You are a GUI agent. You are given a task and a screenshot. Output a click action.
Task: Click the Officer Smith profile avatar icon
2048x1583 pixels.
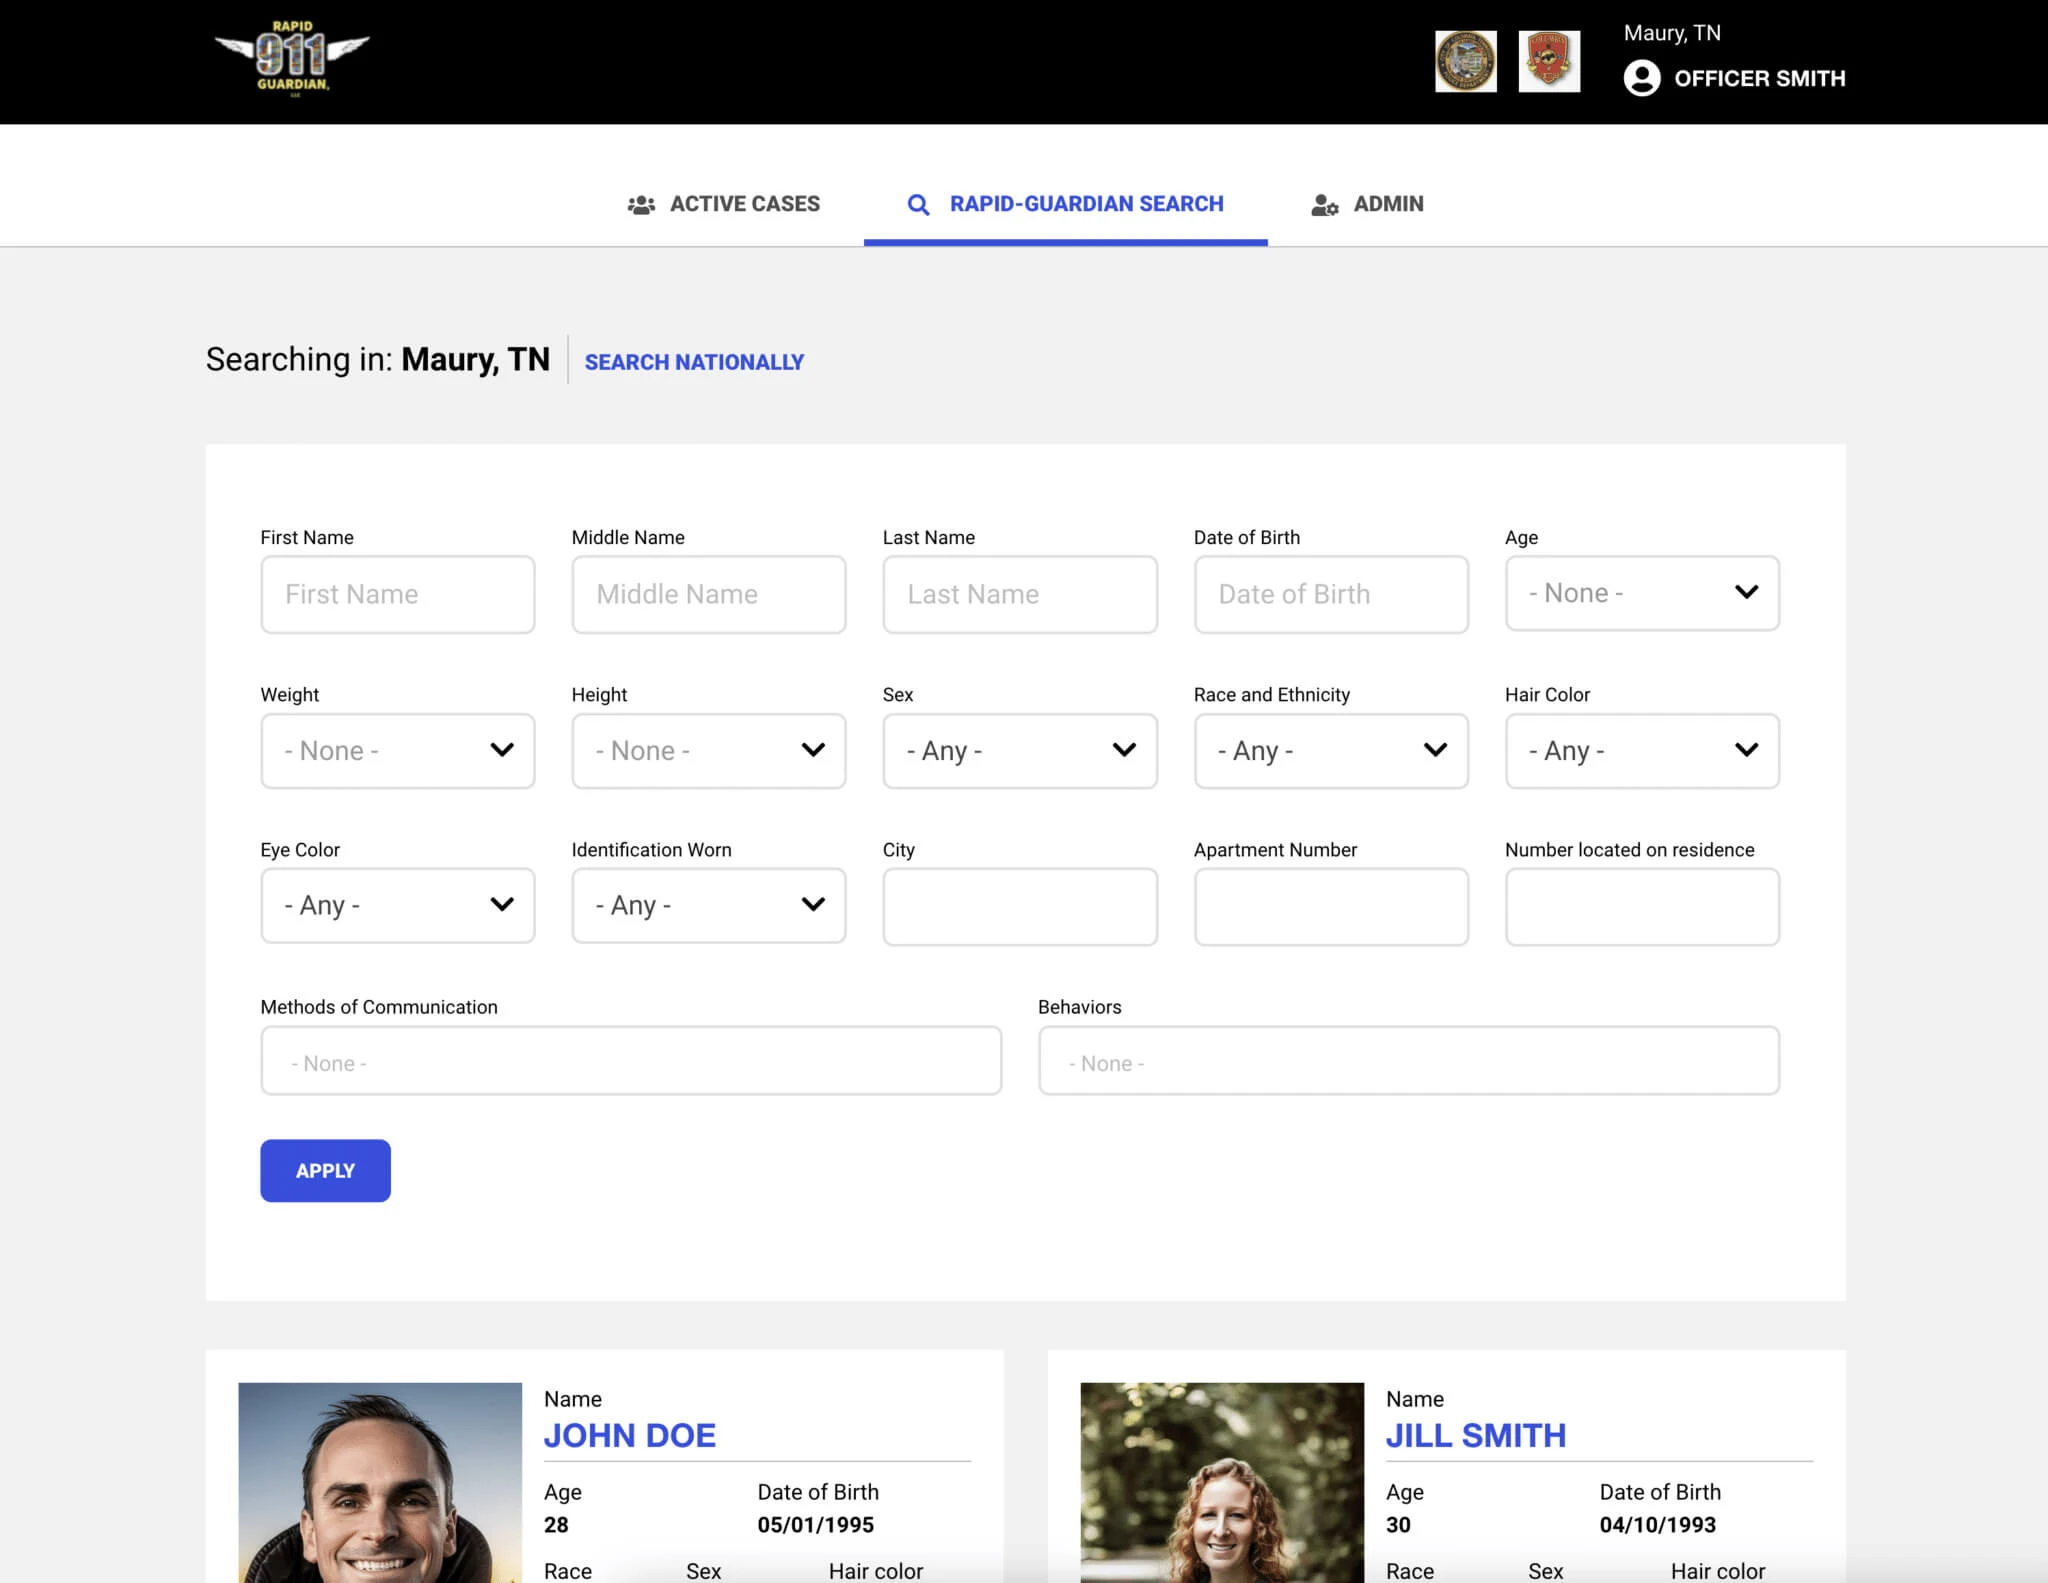(1641, 78)
